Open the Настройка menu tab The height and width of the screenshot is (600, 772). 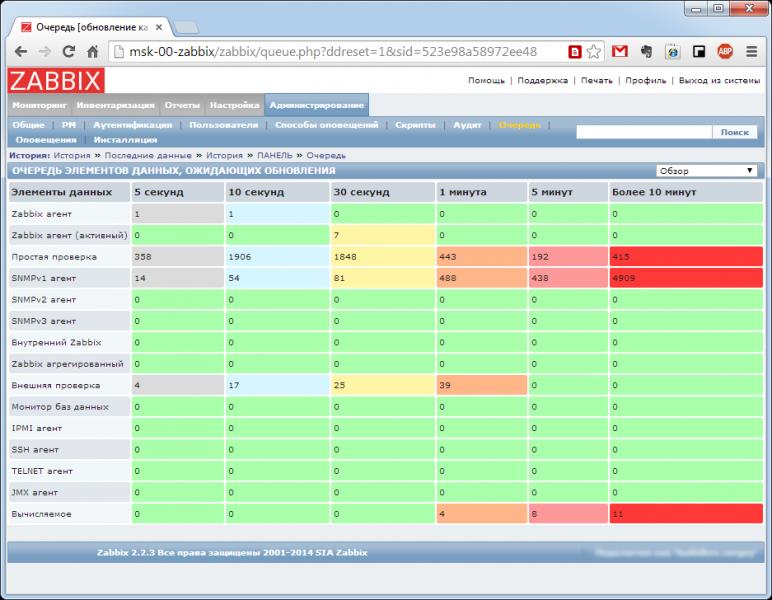point(234,105)
